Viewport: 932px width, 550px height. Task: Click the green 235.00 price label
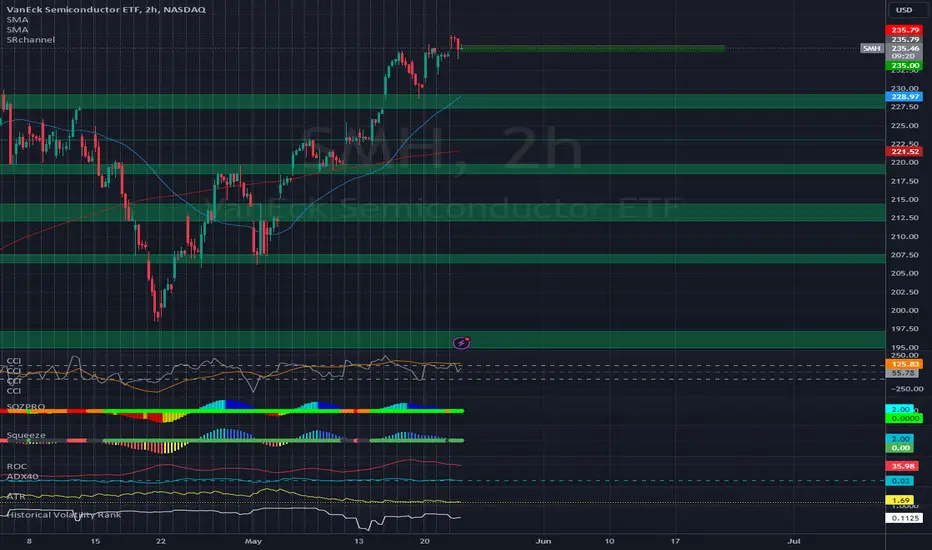905,65
